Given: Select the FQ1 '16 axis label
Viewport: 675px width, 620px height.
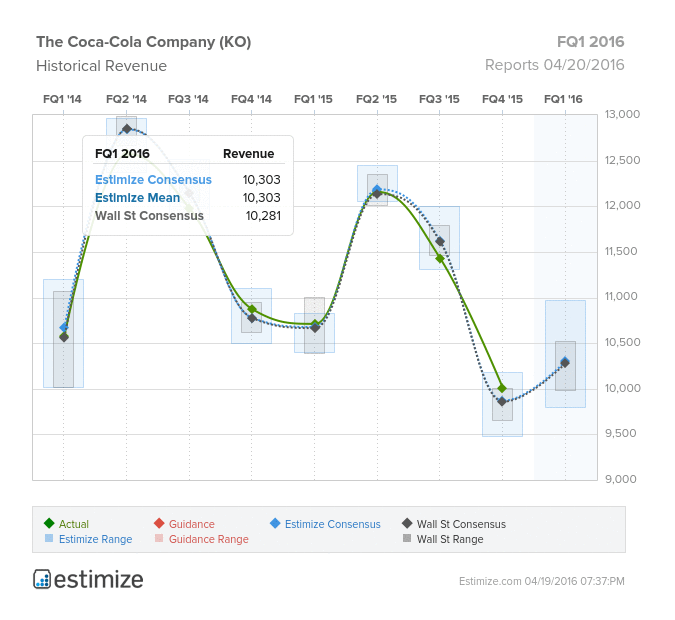Looking at the screenshot, I should pos(563,99).
